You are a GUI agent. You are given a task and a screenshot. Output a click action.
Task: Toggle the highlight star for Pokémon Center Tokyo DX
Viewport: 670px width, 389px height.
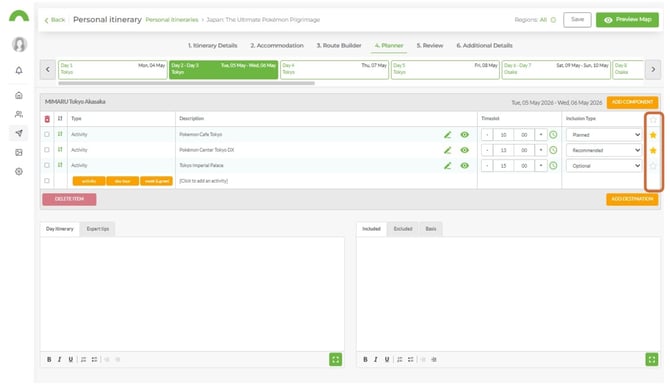(653, 150)
